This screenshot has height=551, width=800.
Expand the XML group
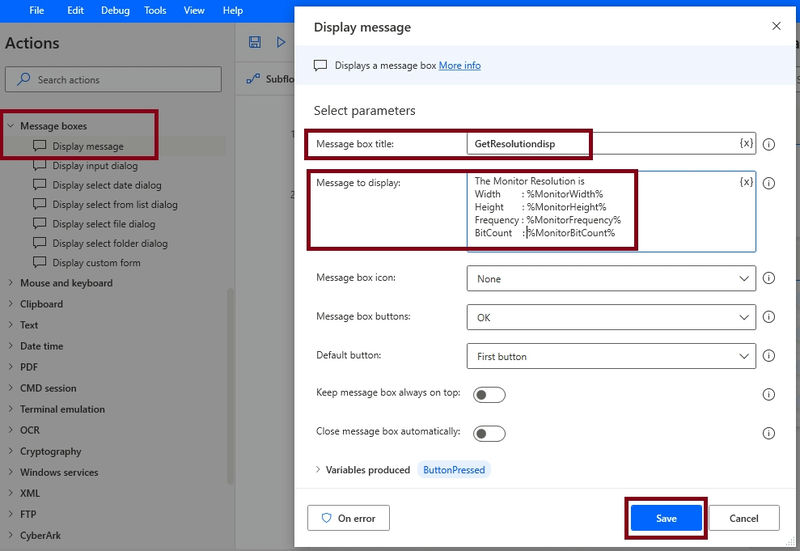click(x=11, y=493)
